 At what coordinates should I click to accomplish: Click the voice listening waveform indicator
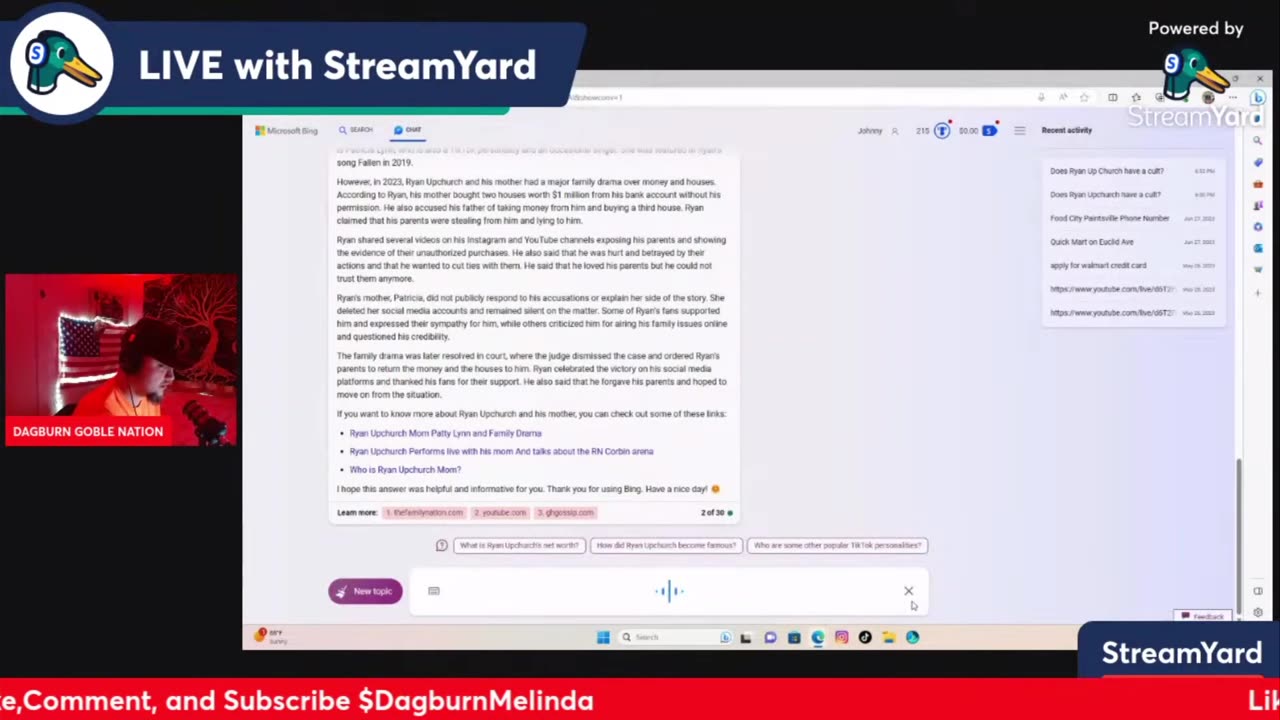(x=669, y=591)
